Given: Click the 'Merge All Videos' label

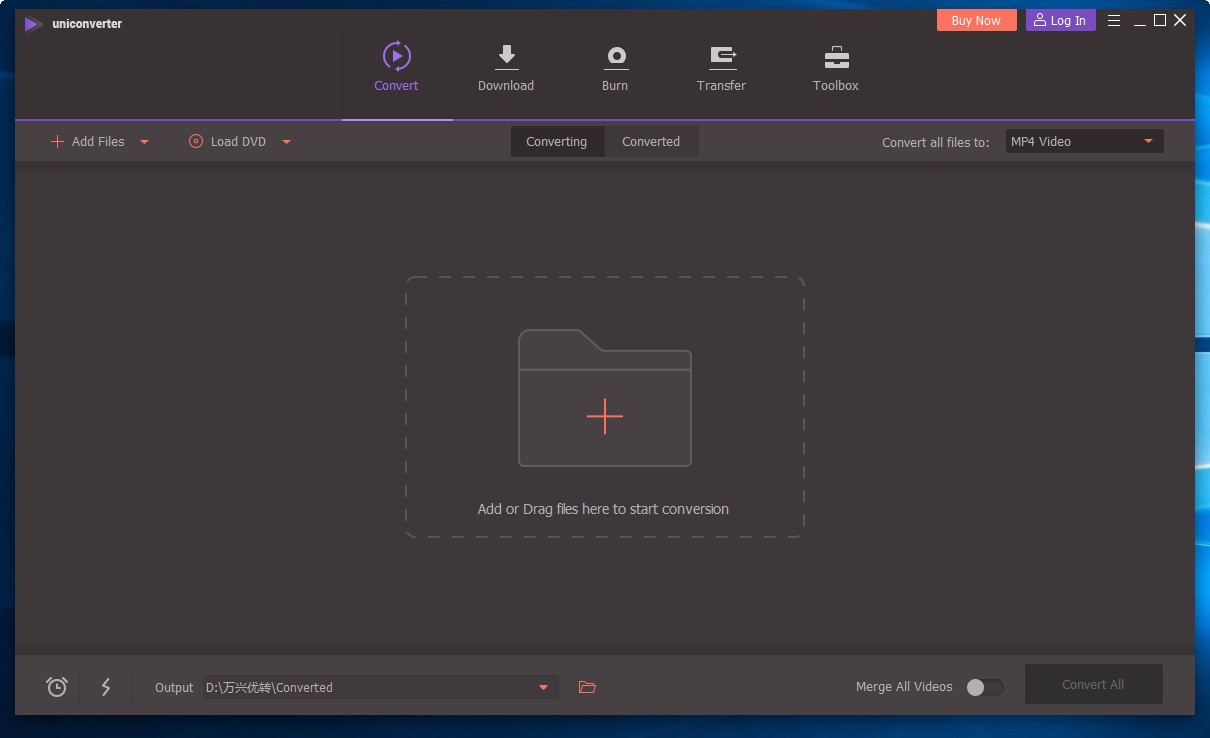Looking at the screenshot, I should 904,687.
